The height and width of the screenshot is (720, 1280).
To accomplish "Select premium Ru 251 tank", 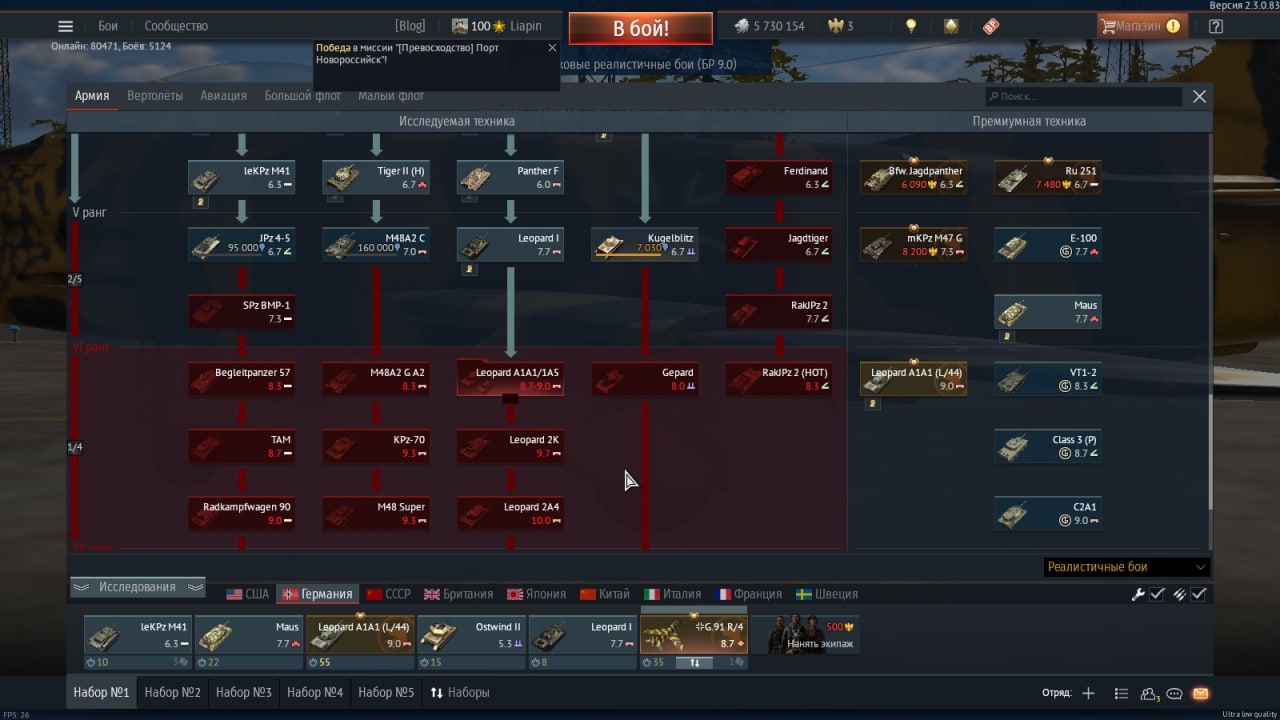I will [x=1048, y=178].
